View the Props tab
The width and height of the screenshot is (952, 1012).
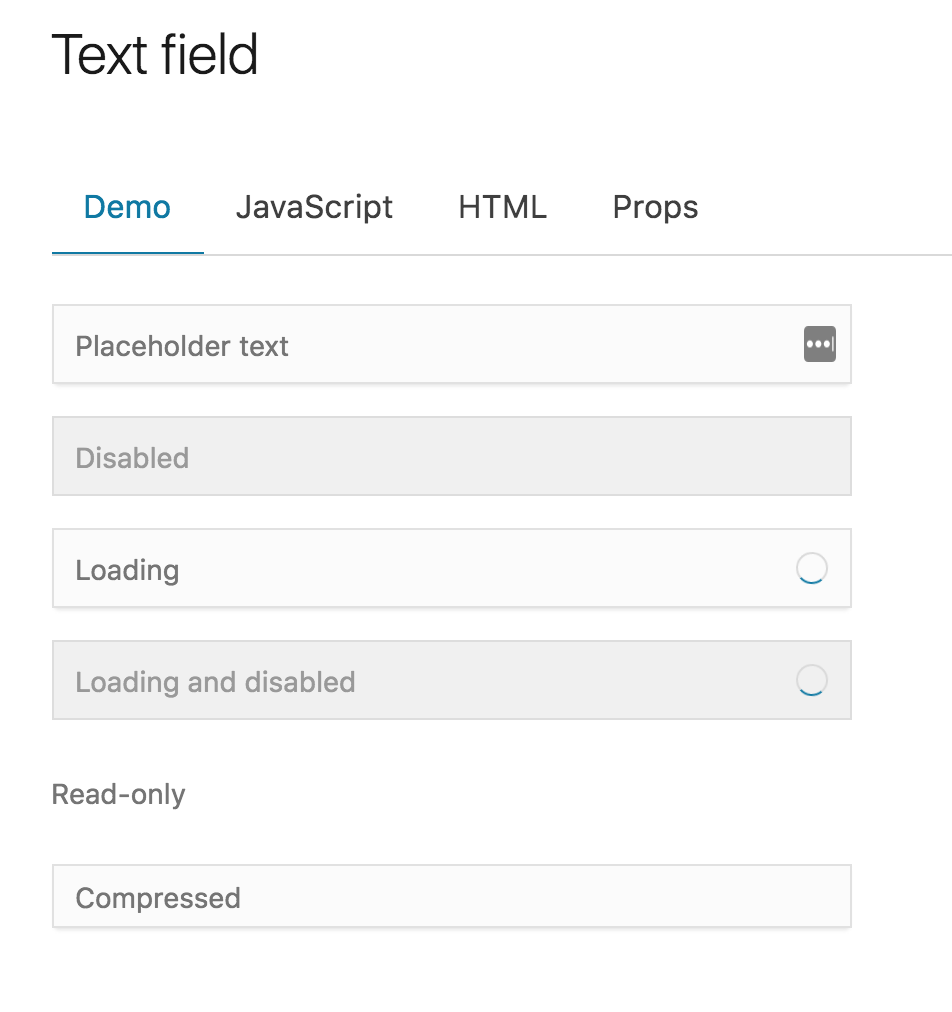click(655, 207)
